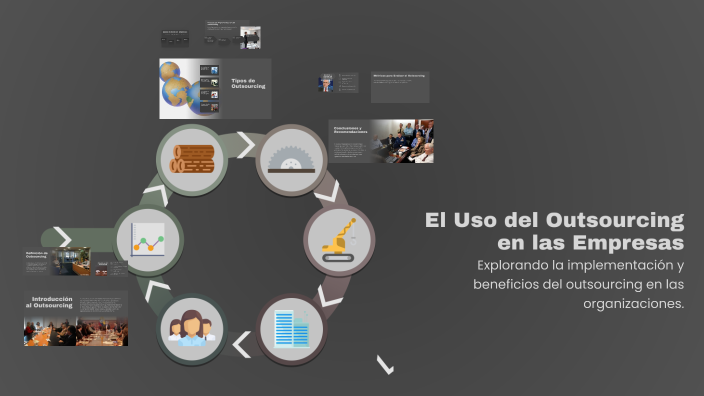This screenshot has width=704, height=396.
Task: Click the "Introducción al Outsourcing" heading text
Action: point(49,302)
